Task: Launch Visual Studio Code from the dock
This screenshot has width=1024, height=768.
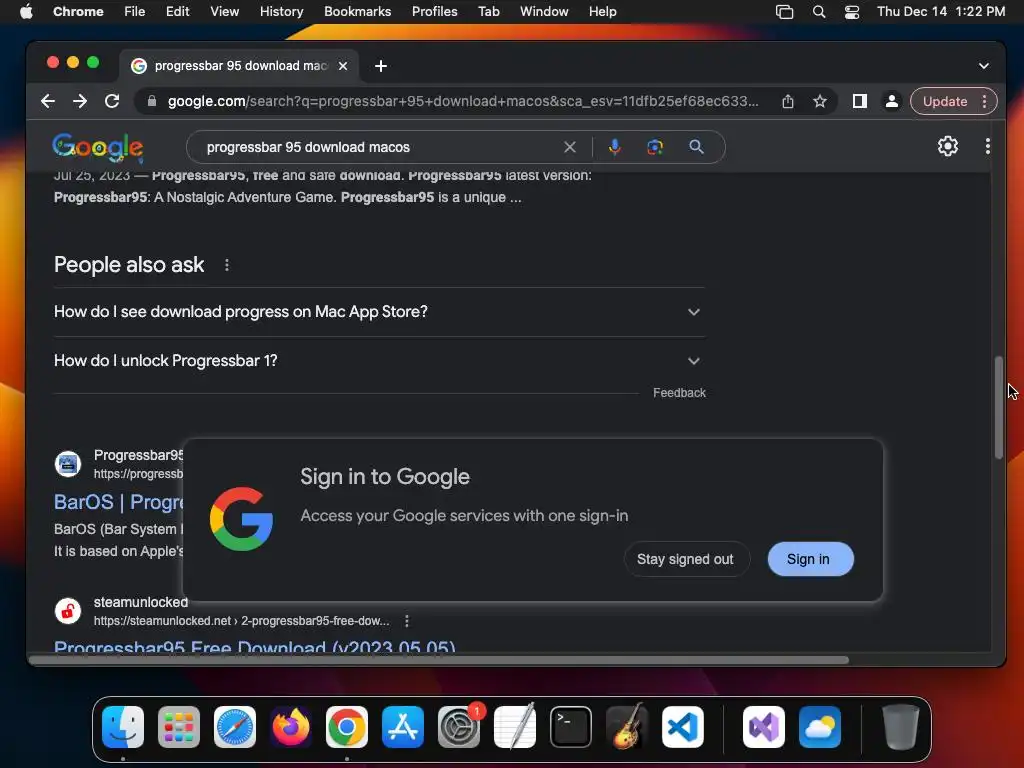Action: 682,727
